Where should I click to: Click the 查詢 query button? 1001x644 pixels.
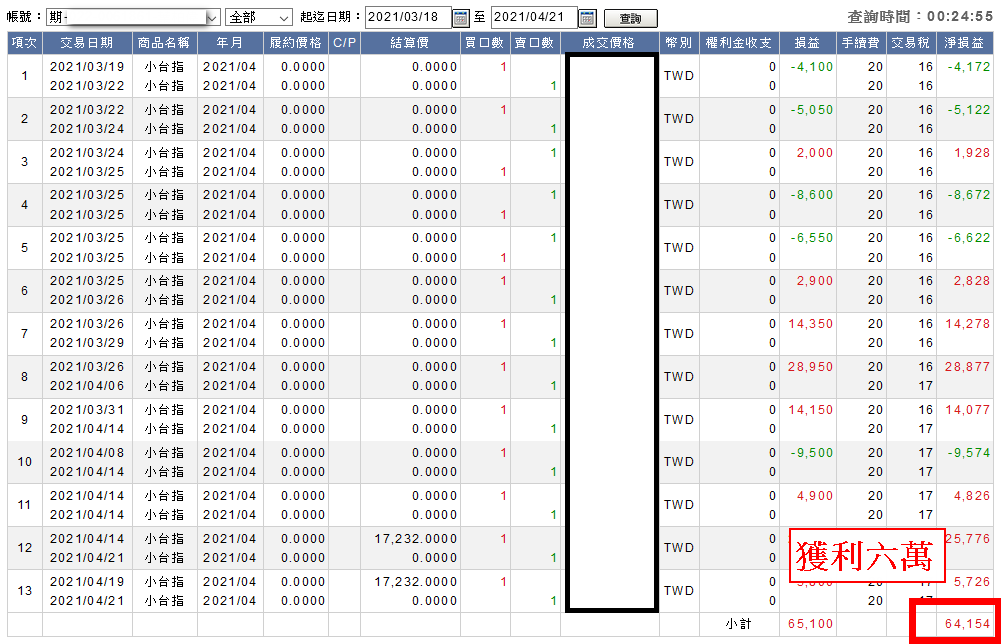point(631,19)
